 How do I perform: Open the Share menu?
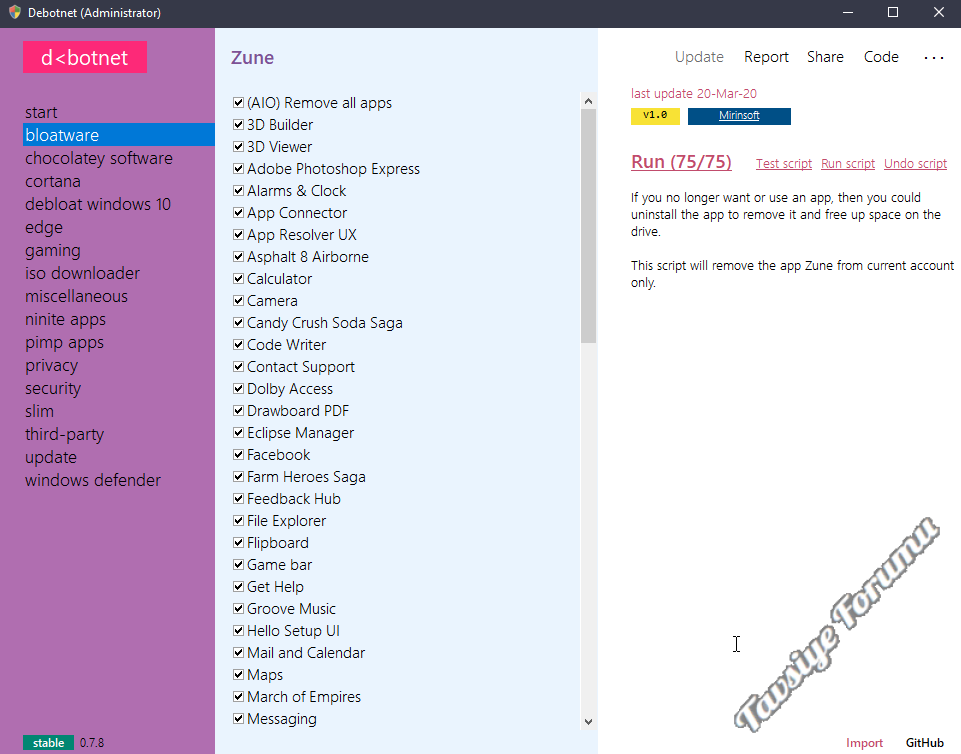pos(825,57)
